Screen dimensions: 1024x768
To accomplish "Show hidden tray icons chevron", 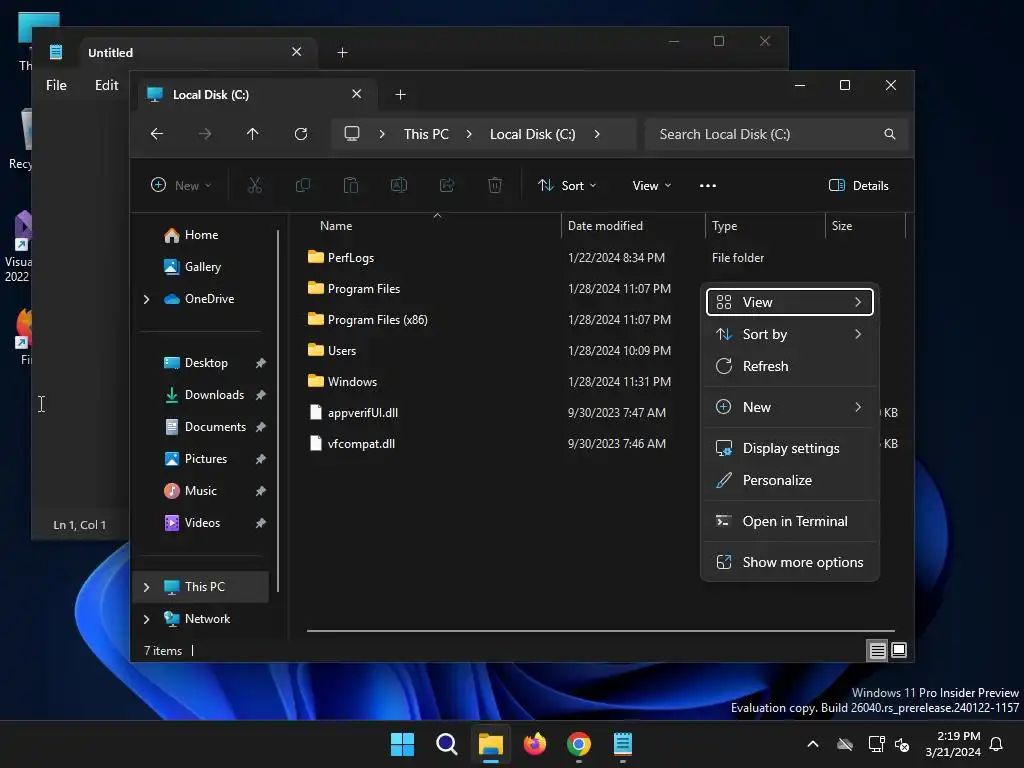I will click(x=813, y=744).
